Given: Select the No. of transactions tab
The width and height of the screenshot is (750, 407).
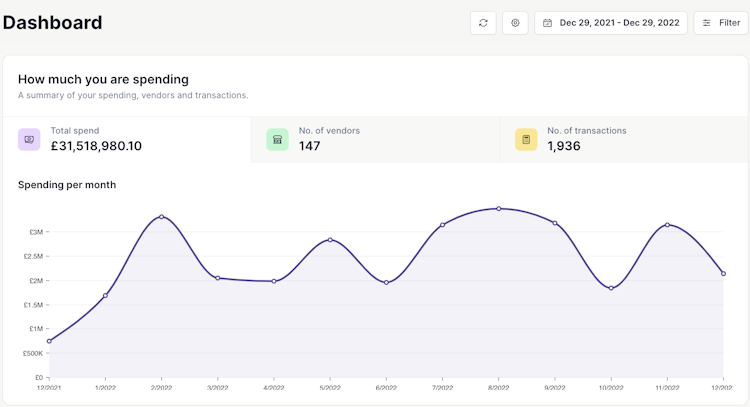Looking at the screenshot, I should (x=624, y=140).
